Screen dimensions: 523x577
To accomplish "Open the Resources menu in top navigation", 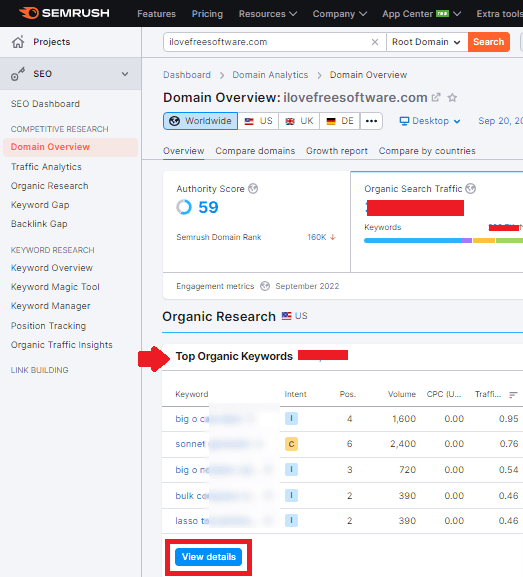I will click(x=268, y=14).
